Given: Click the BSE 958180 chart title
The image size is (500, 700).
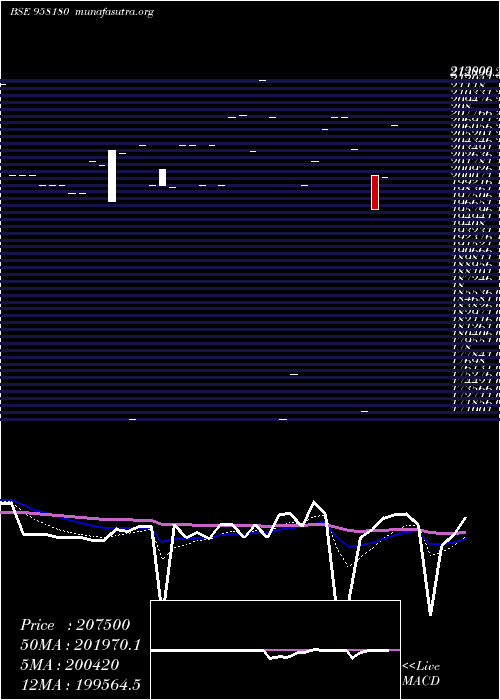Looking at the screenshot, I should [39, 12].
